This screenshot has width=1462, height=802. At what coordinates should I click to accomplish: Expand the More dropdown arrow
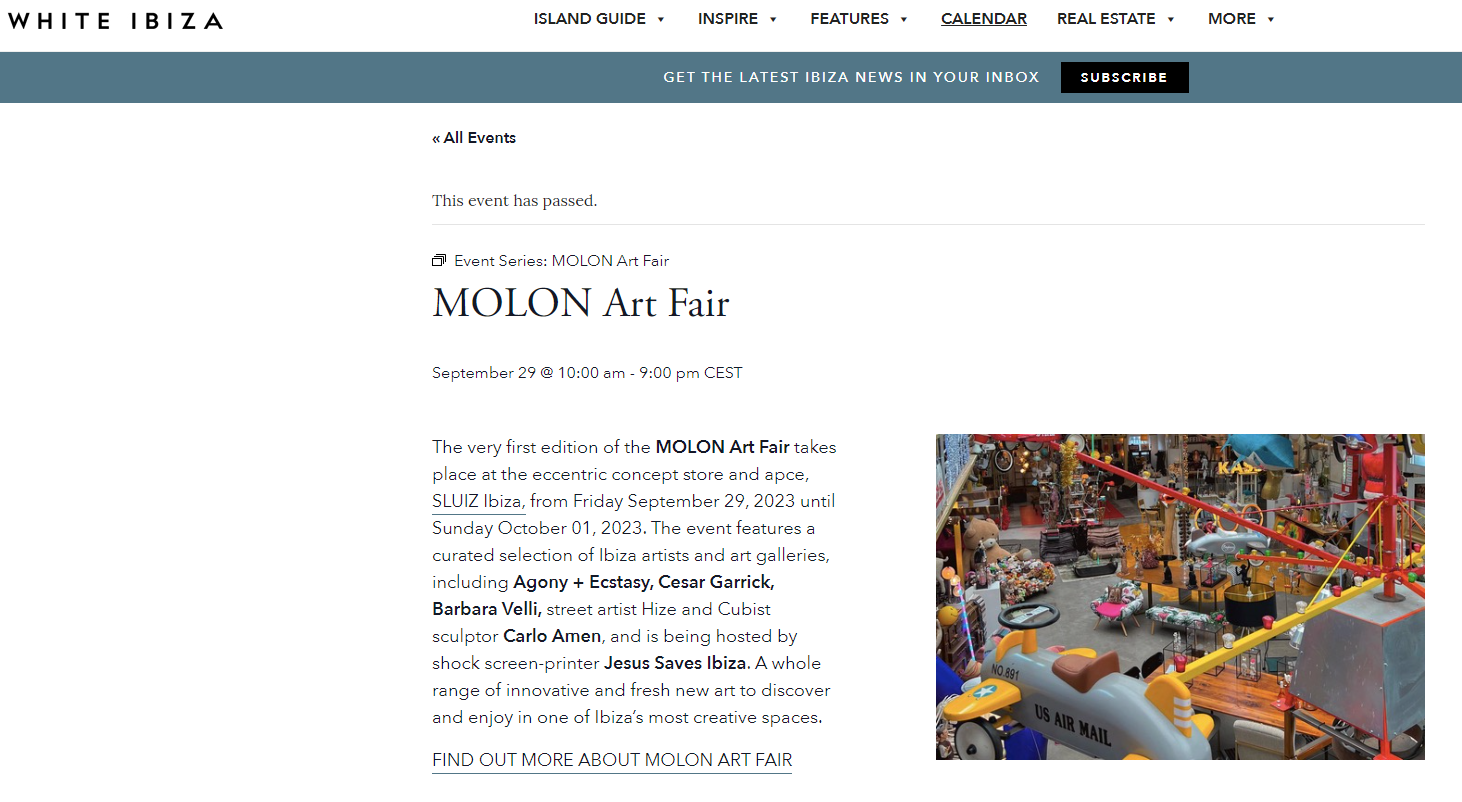[1271, 19]
